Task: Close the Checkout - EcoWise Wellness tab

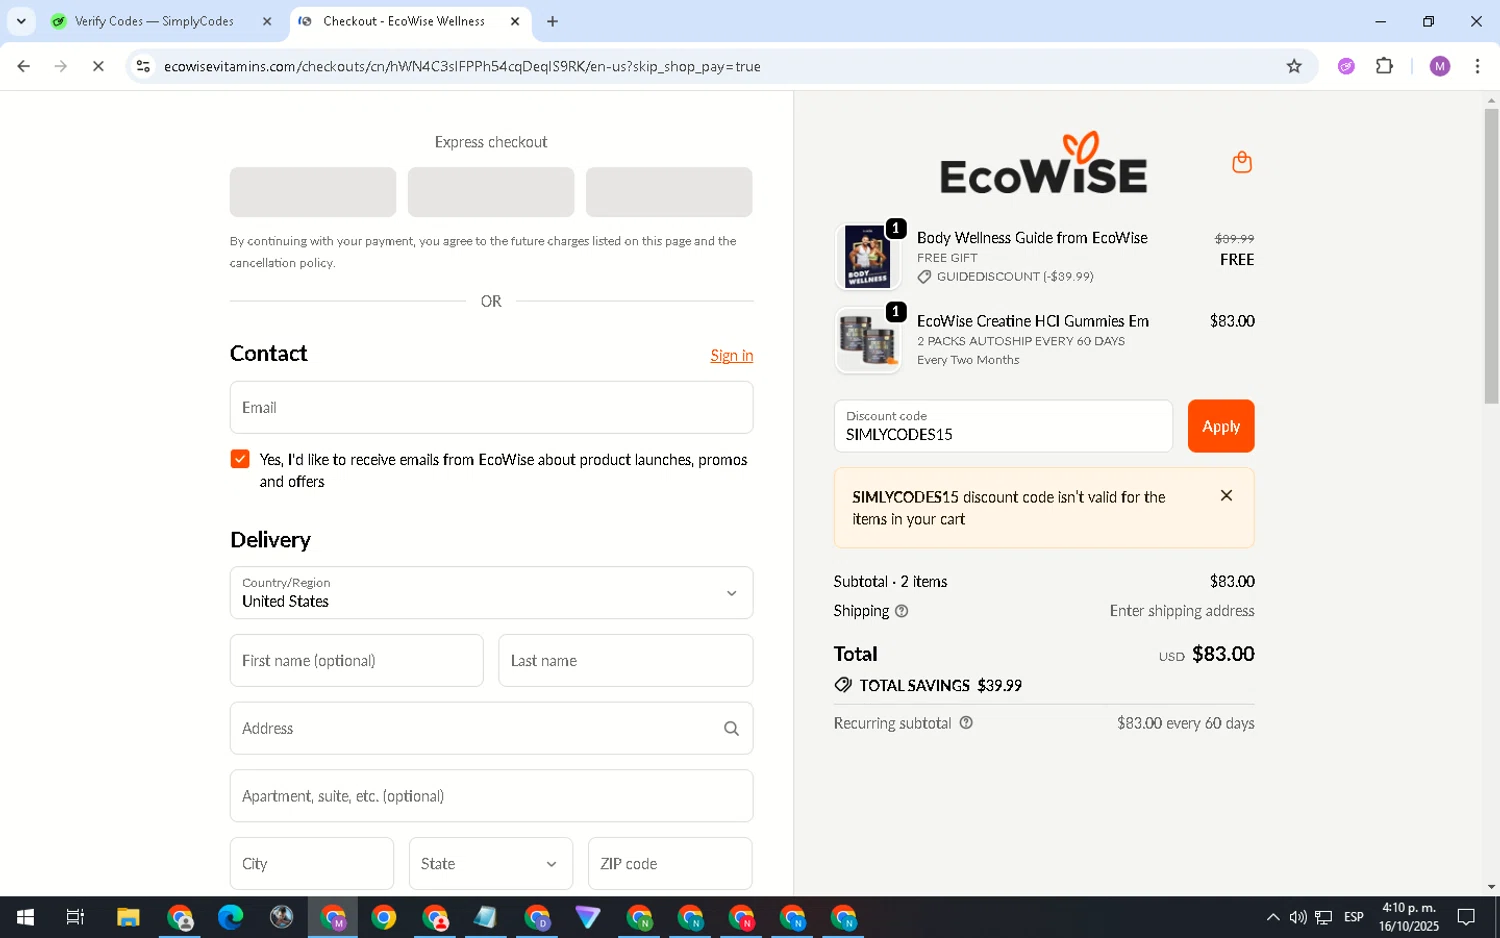Action: [x=515, y=21]
